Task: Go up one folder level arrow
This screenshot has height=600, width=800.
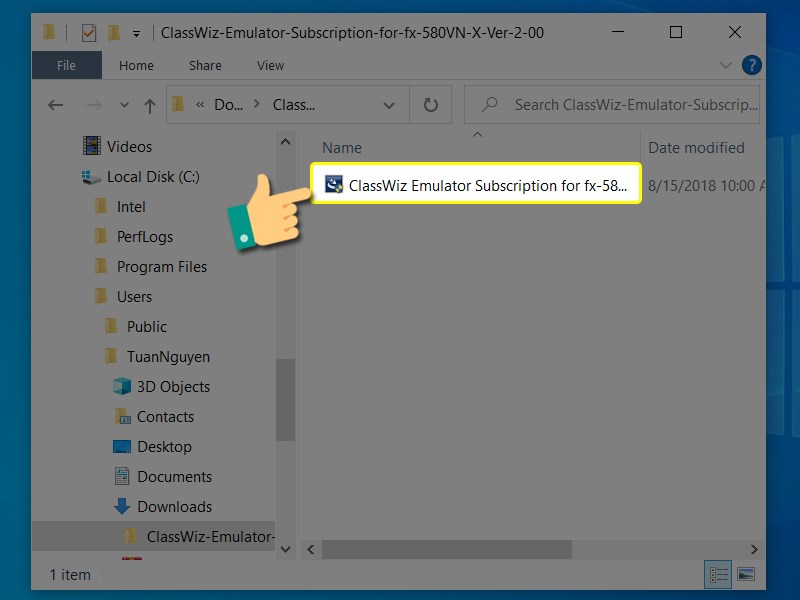Action: 149,105
